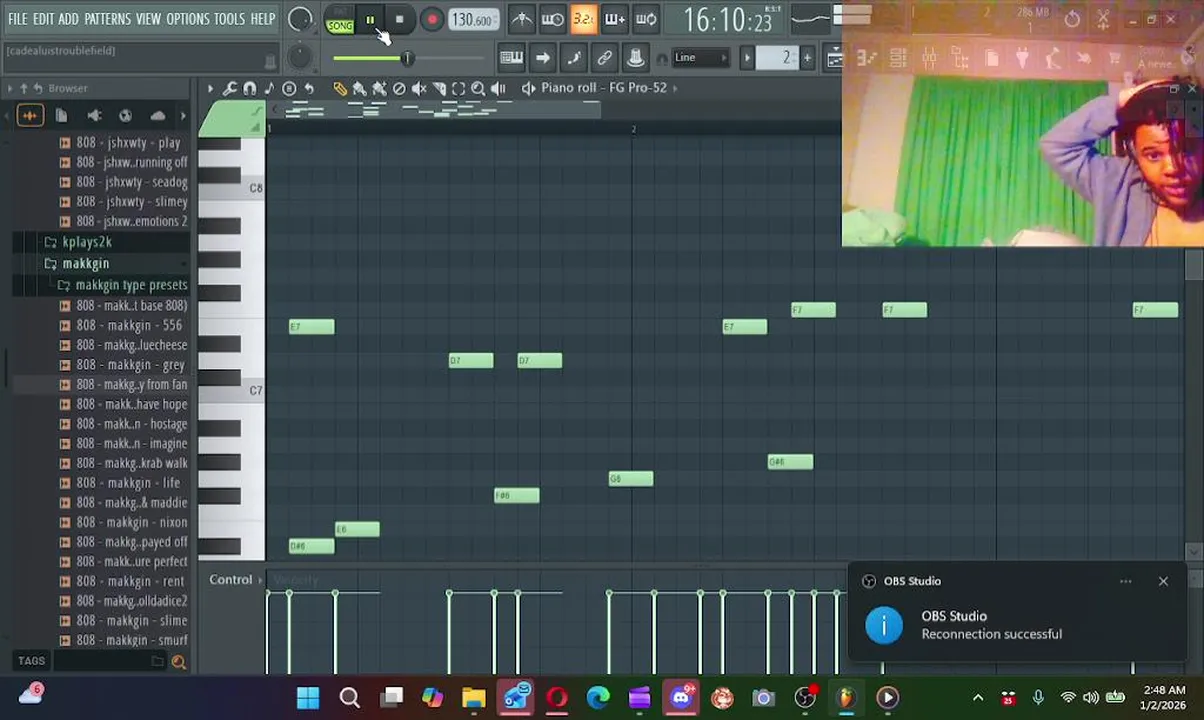This screenshot has width=1204, height=720.
Task: Open the VIEW menu
Action: (x=148, y=19)
